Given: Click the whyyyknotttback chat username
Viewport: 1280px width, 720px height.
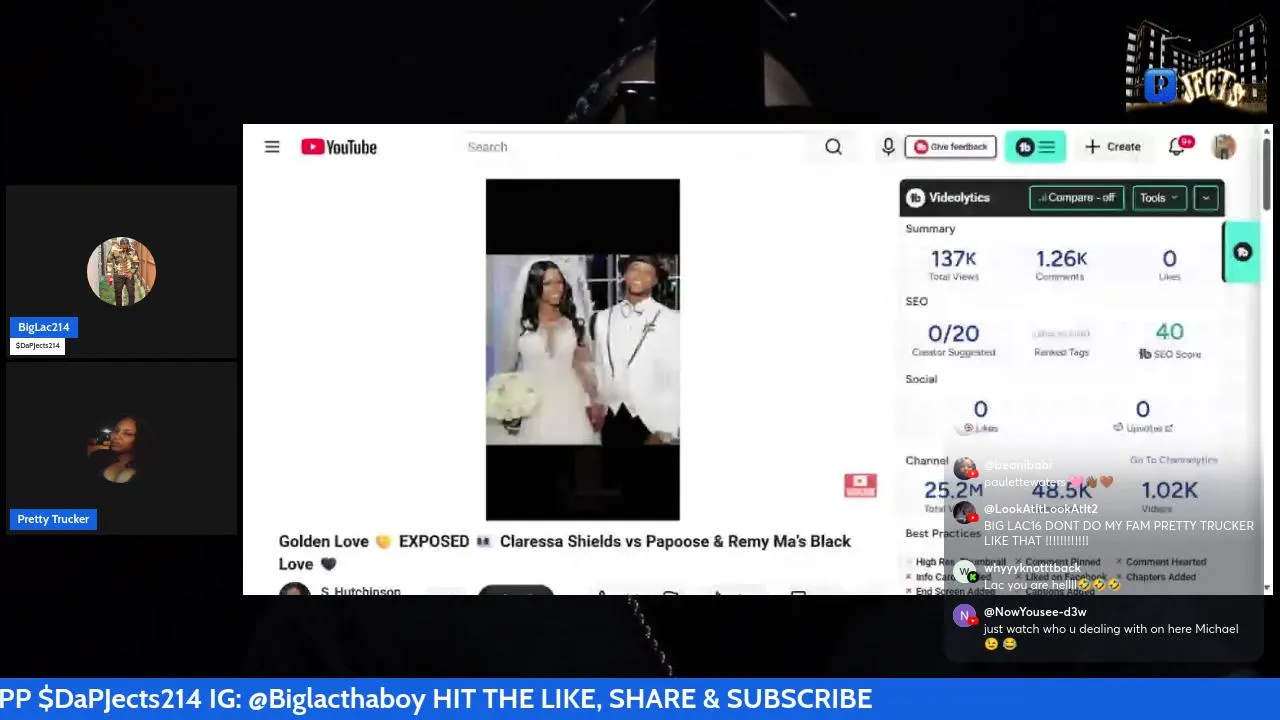Looking at the screenshot, I should point(1032,568).
